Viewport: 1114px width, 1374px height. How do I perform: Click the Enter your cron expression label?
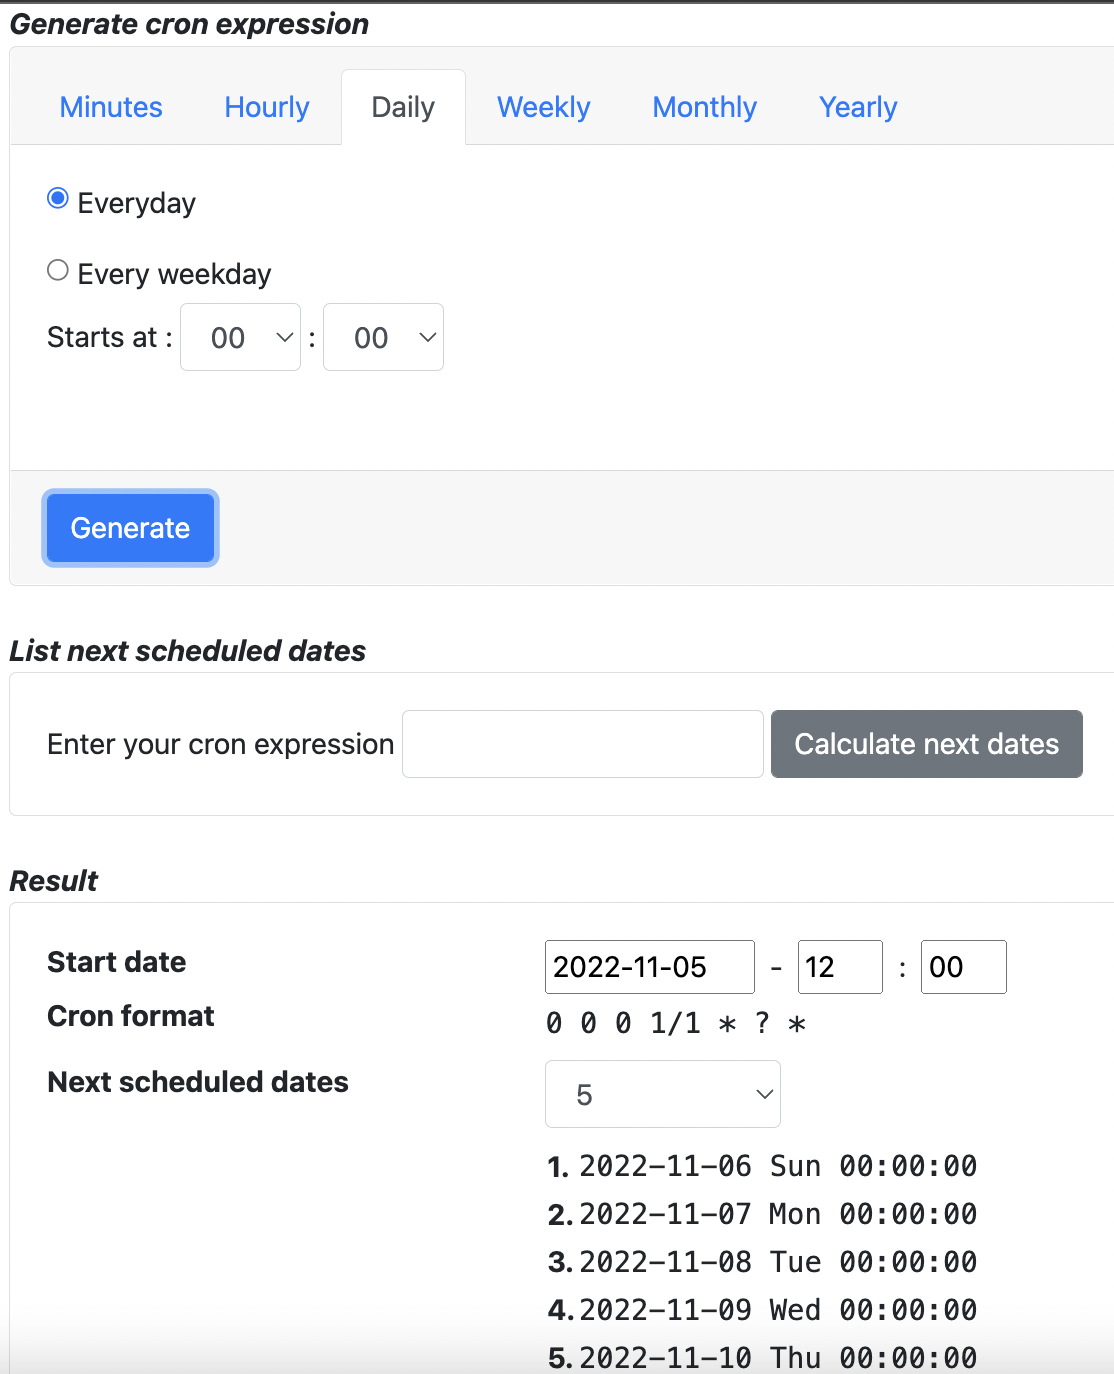(221, 744)
